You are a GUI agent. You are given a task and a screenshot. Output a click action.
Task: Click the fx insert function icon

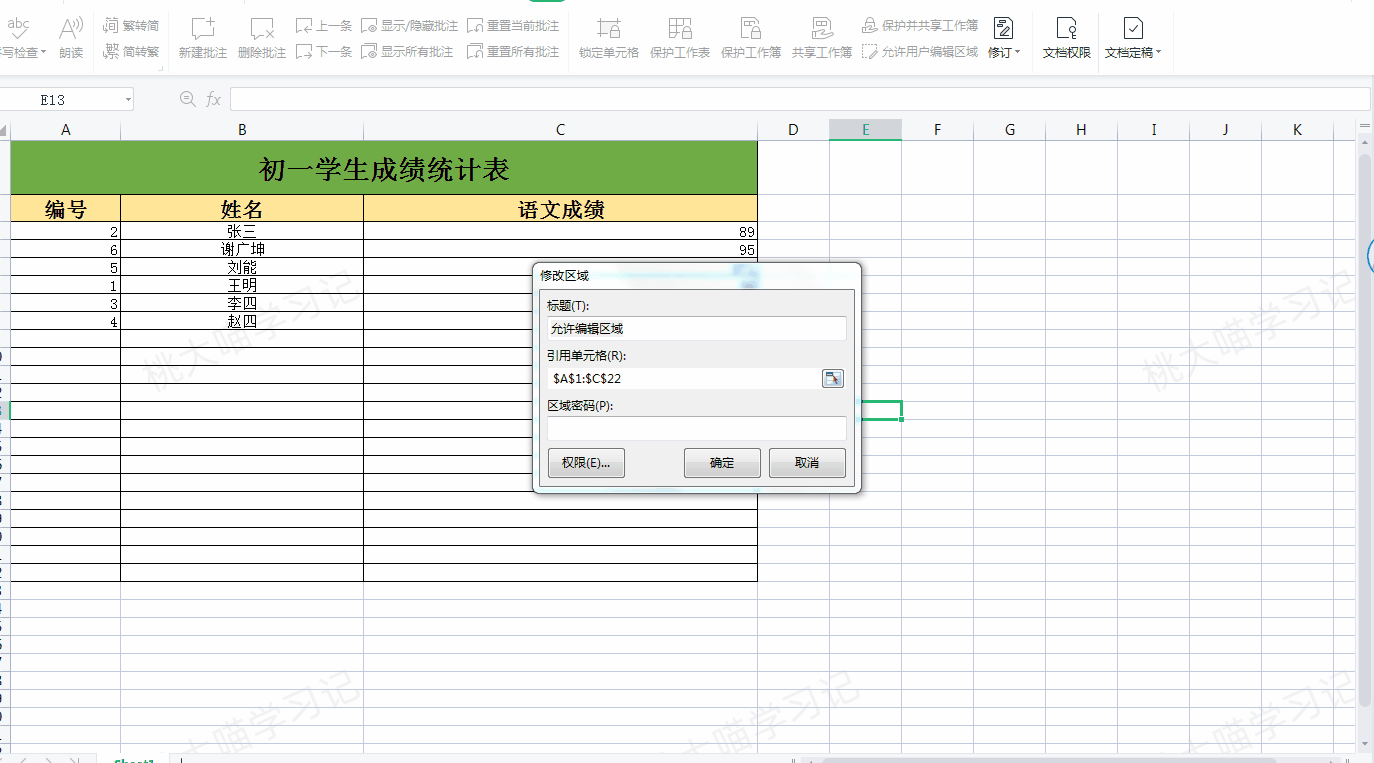(x=213, y=99)
